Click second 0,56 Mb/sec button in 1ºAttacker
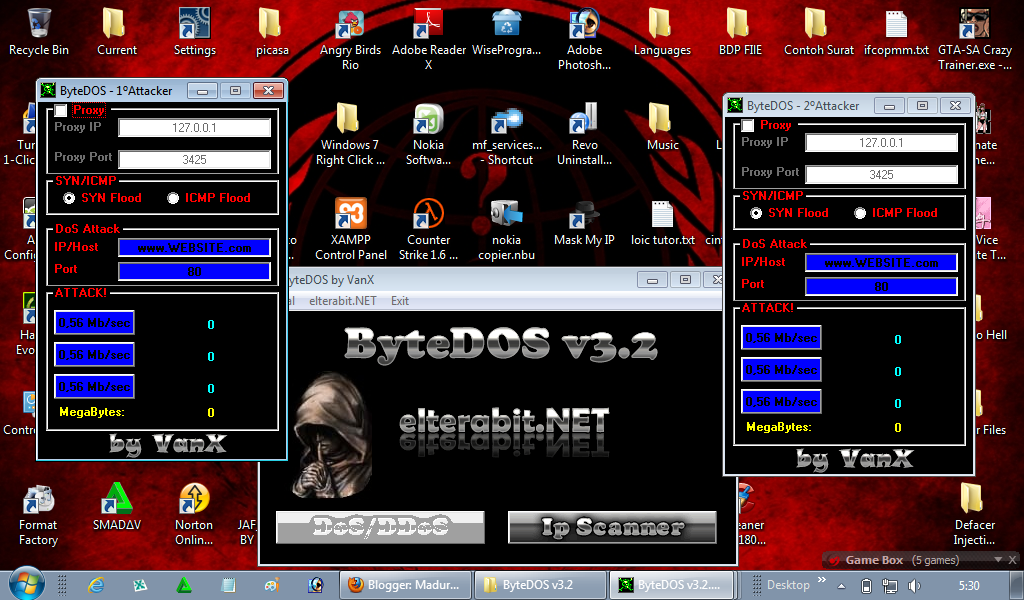This screenshot has height=600, width=1024. 95,355
